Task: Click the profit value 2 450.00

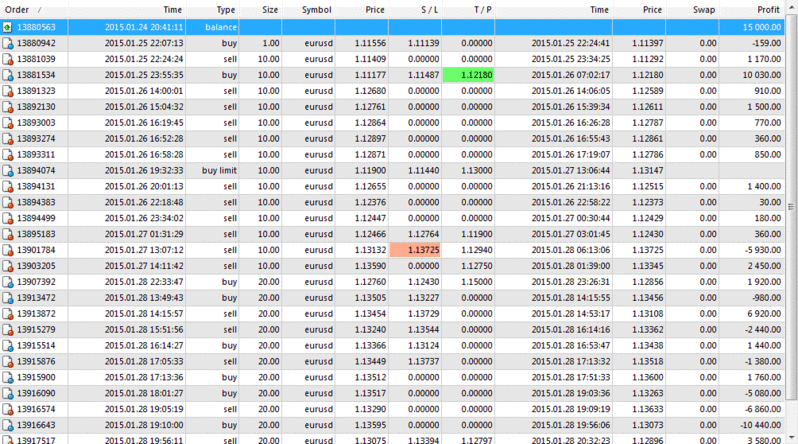Action: click(764, 266)
